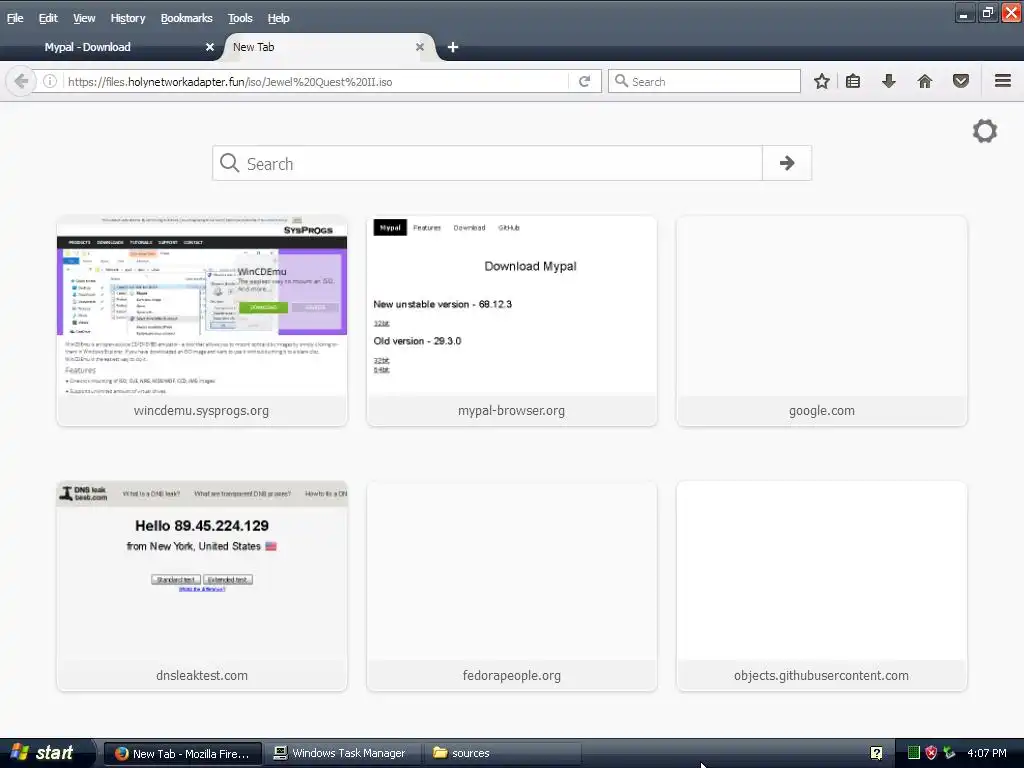Open new tab page settings gear
This screenshot has height=768, width=1024.
985,131
